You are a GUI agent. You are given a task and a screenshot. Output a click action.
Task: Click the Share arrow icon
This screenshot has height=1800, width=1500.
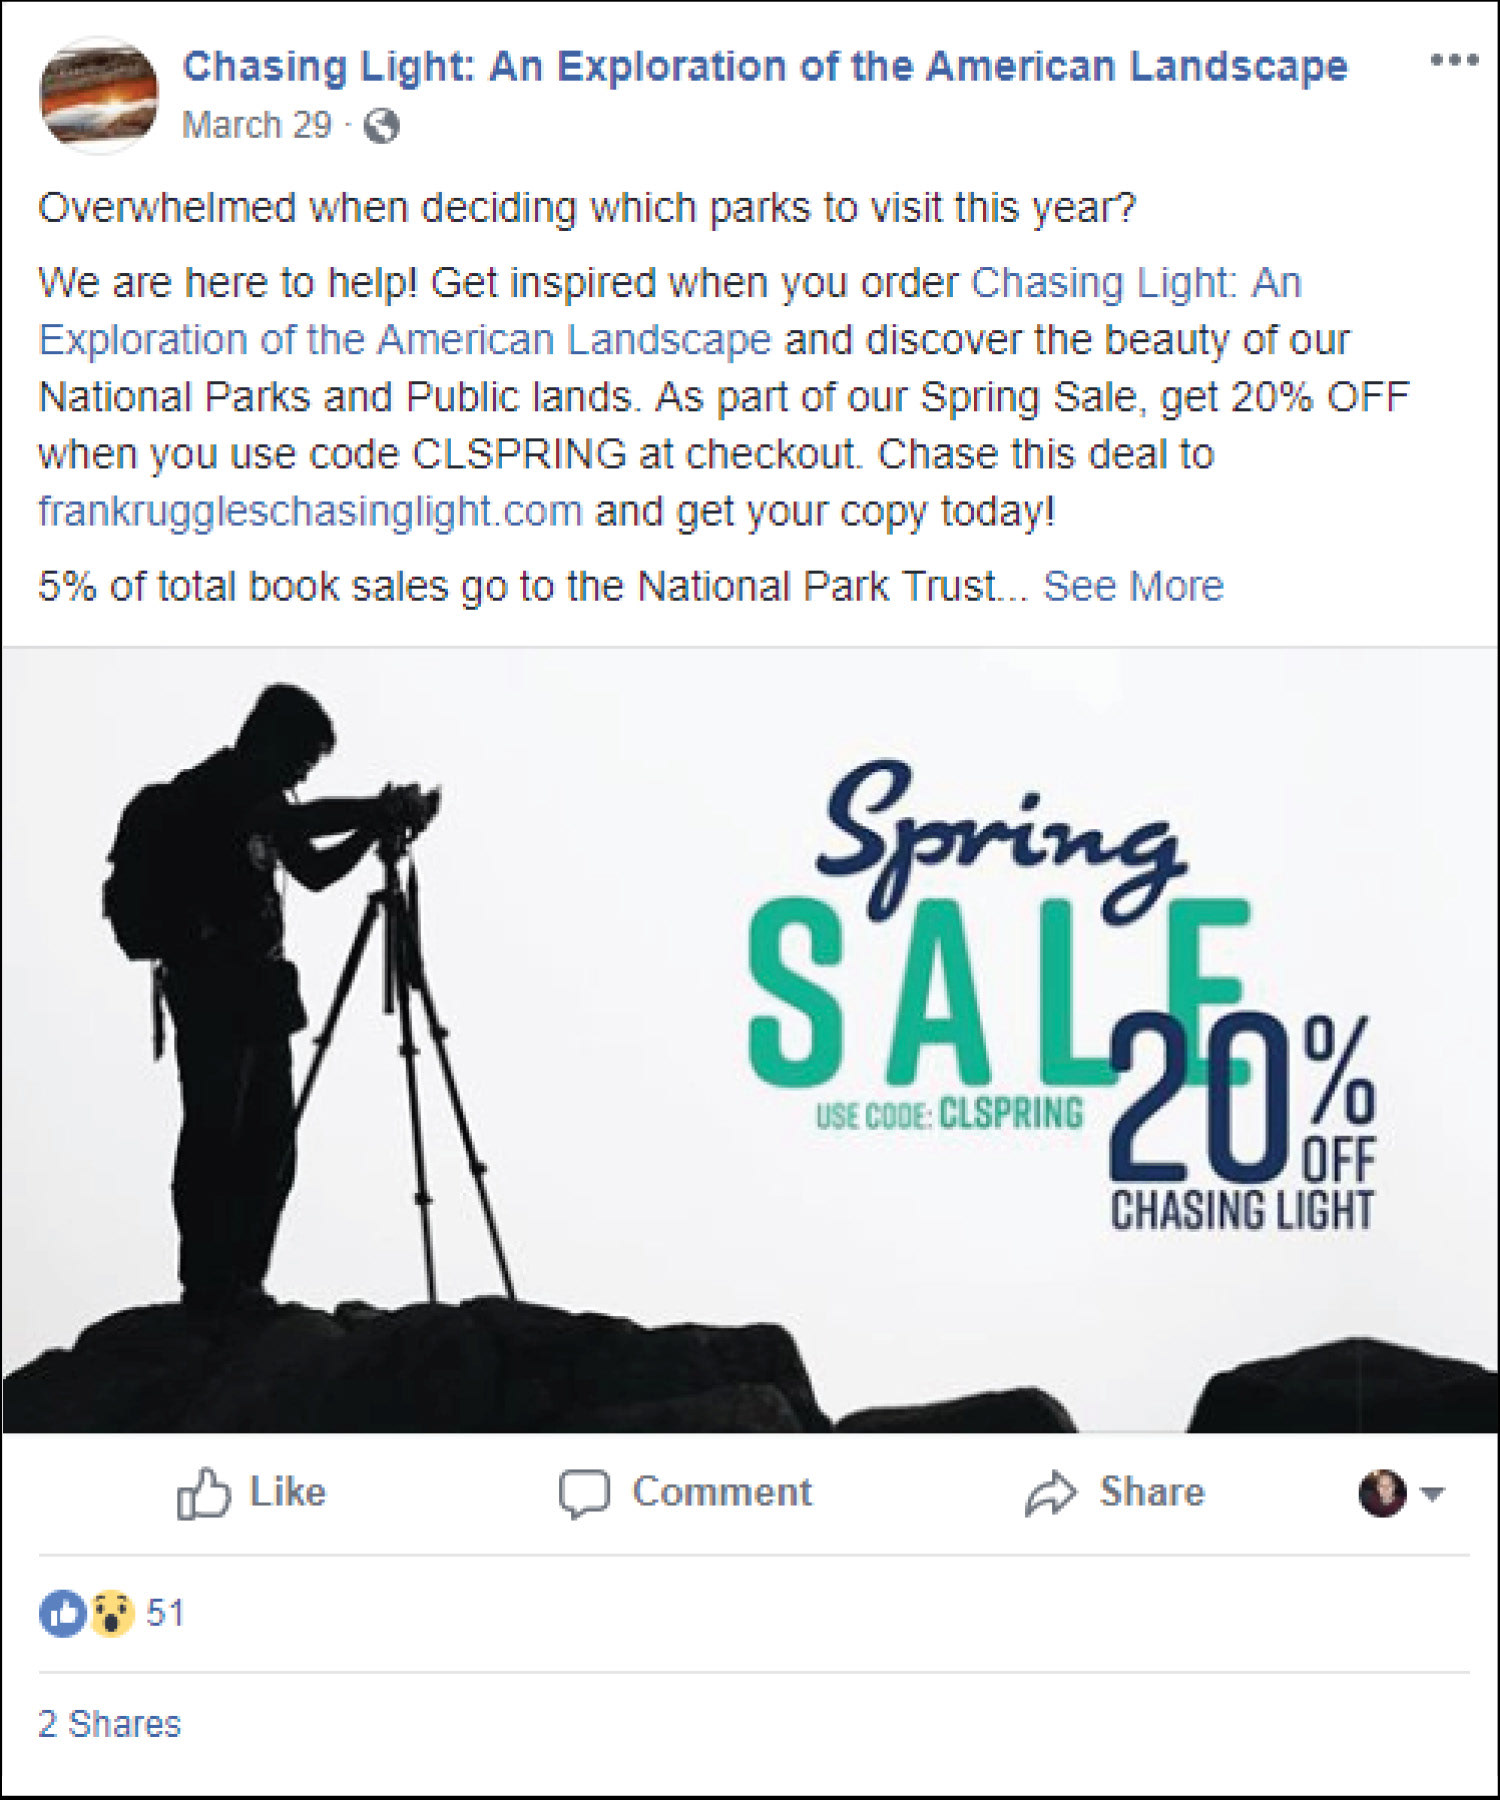pos(1051,1494)
